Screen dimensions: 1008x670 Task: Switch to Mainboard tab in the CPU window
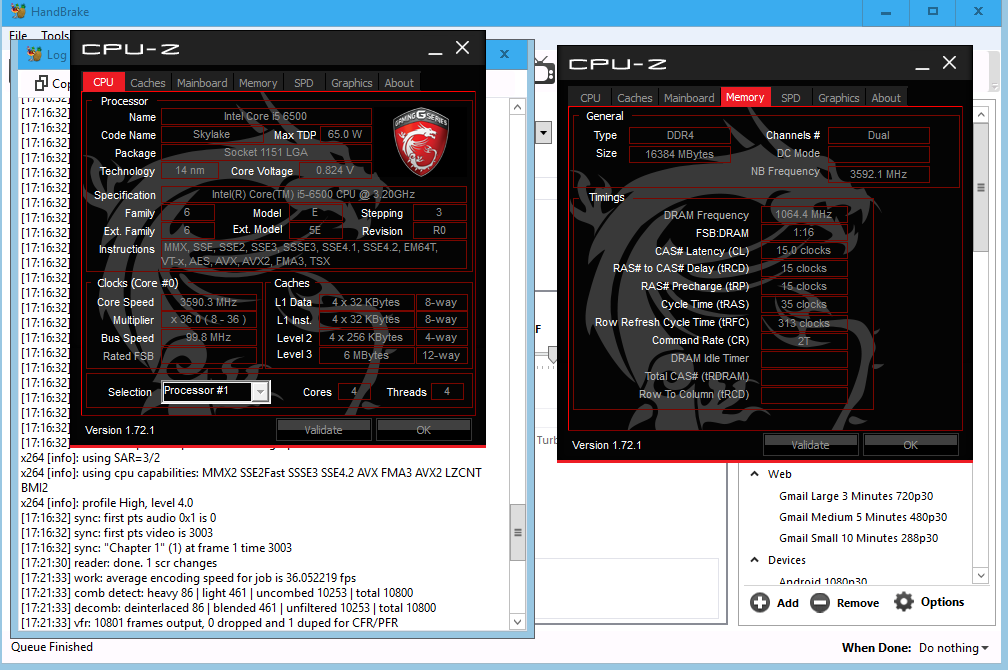pyautogui.click(x=202, y=83)
